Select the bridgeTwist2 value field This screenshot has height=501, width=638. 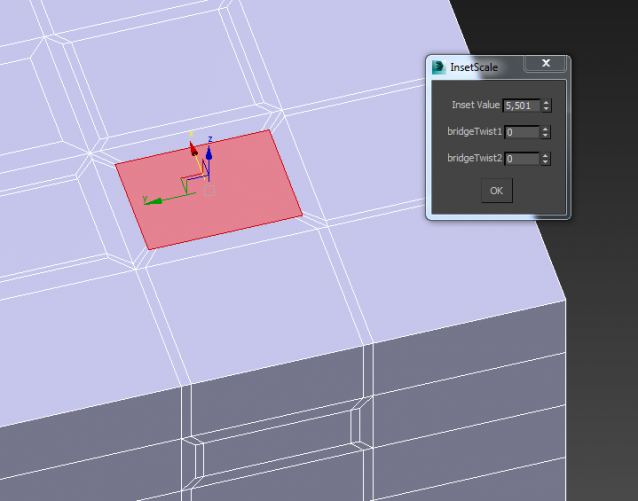pyautogui.click(x=520, y=158)
